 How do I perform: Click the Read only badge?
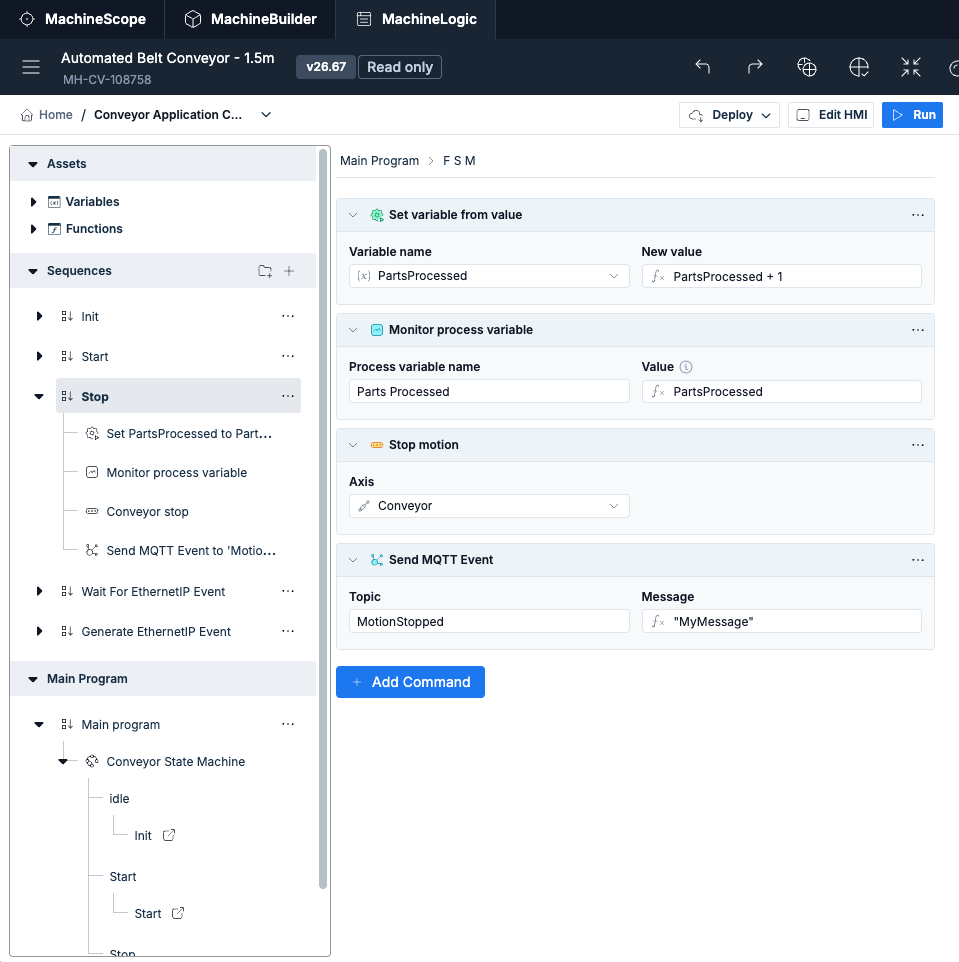[400, 67]
